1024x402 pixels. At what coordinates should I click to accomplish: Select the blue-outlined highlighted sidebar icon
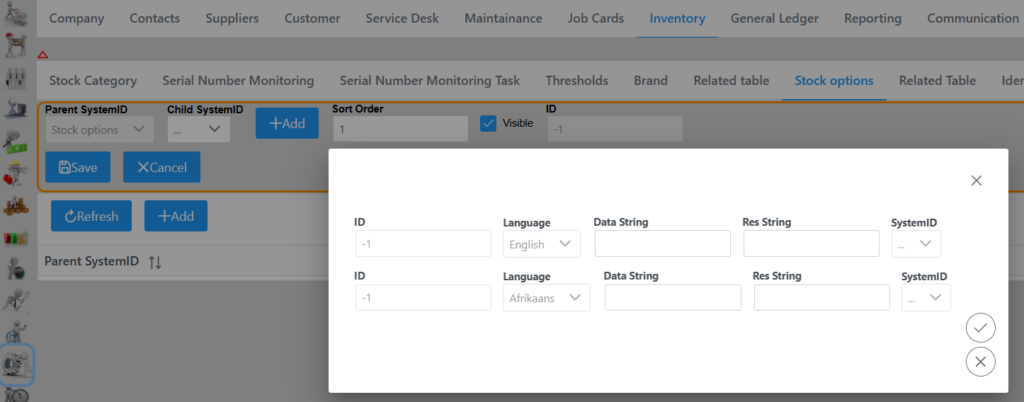tap(16, 364)
